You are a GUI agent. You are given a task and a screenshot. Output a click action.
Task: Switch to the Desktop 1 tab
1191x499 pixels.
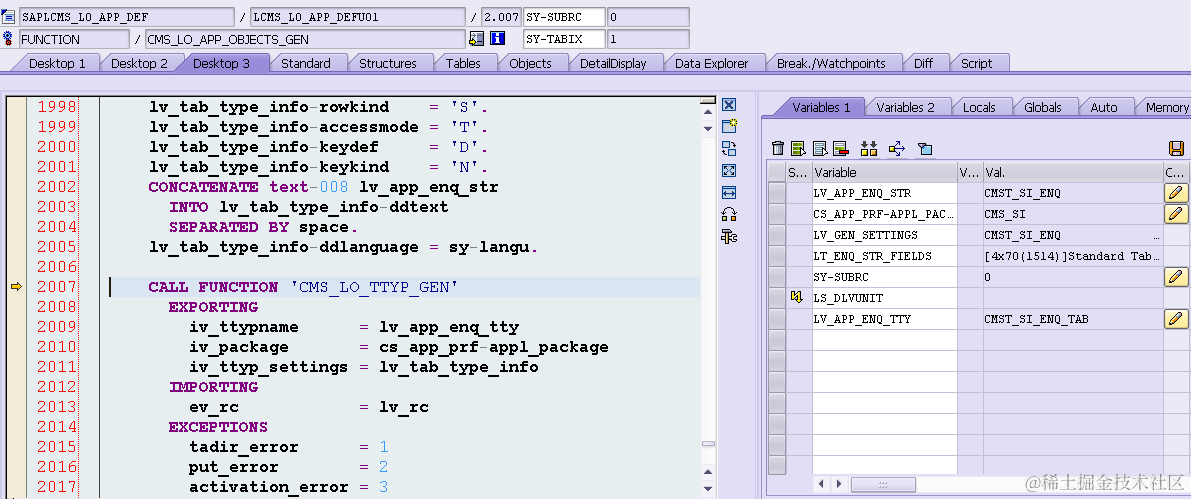(57, 64)
